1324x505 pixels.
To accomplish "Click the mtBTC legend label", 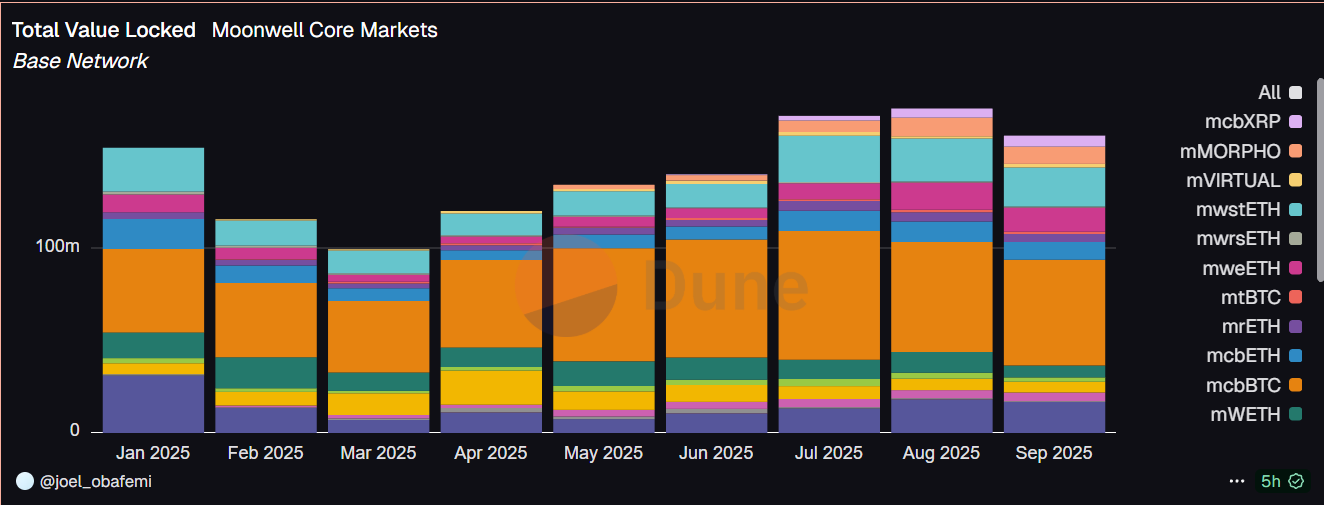I will [1250, 297].
